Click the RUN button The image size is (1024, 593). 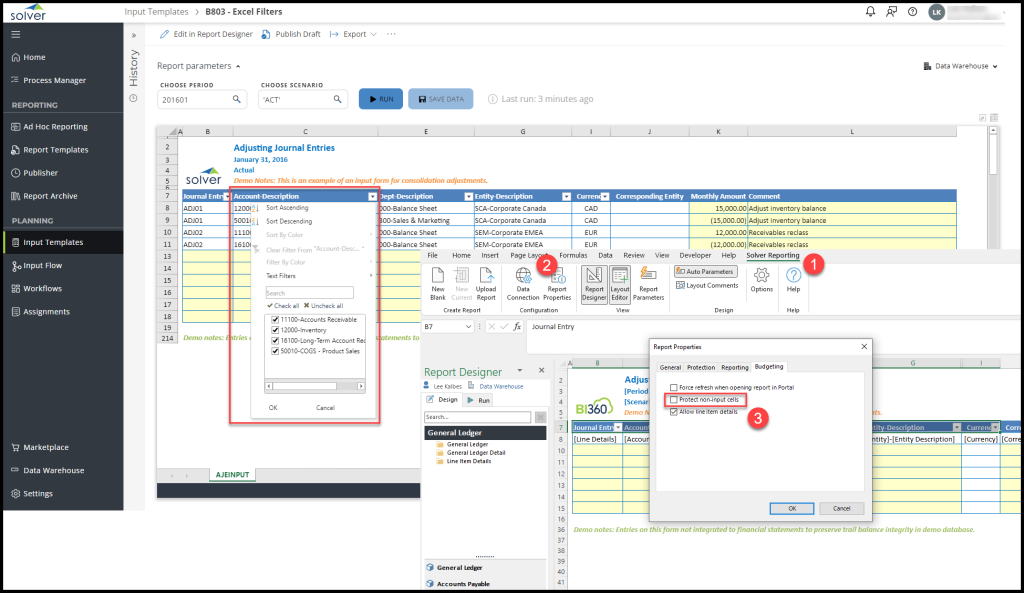coord(381,99)
